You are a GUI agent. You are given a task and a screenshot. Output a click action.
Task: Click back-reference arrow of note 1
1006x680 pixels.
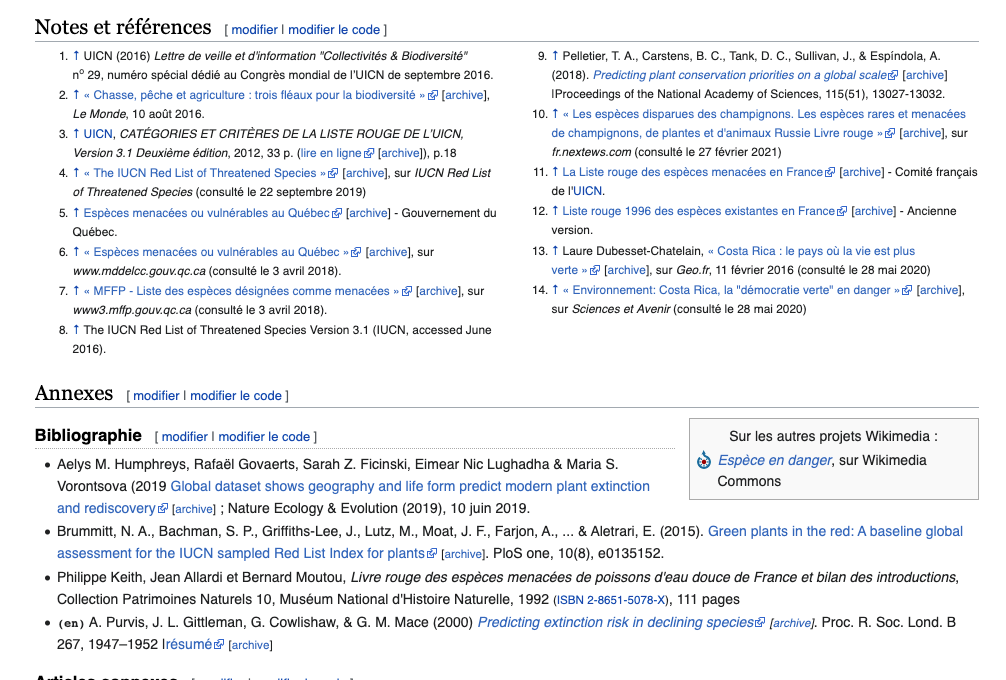76,56
